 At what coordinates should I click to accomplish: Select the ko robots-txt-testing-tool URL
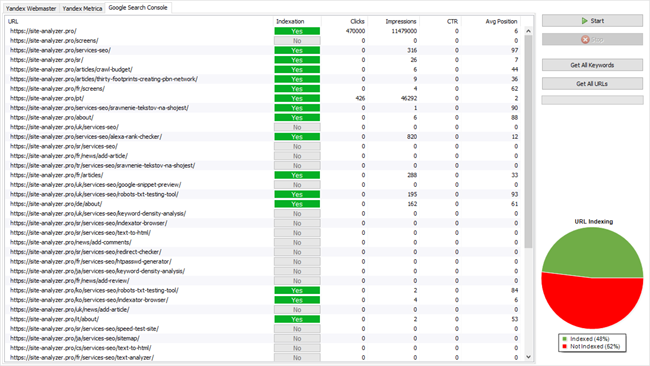pos(94,290)
